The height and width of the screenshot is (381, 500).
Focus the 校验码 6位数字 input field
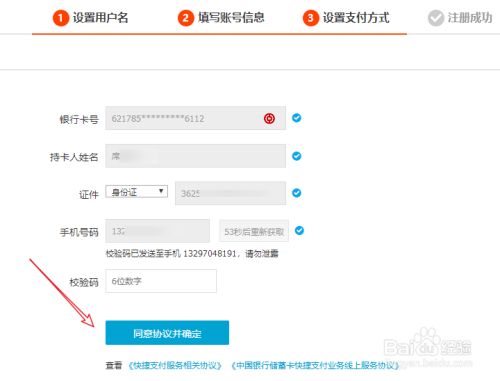tap(161, 281)
